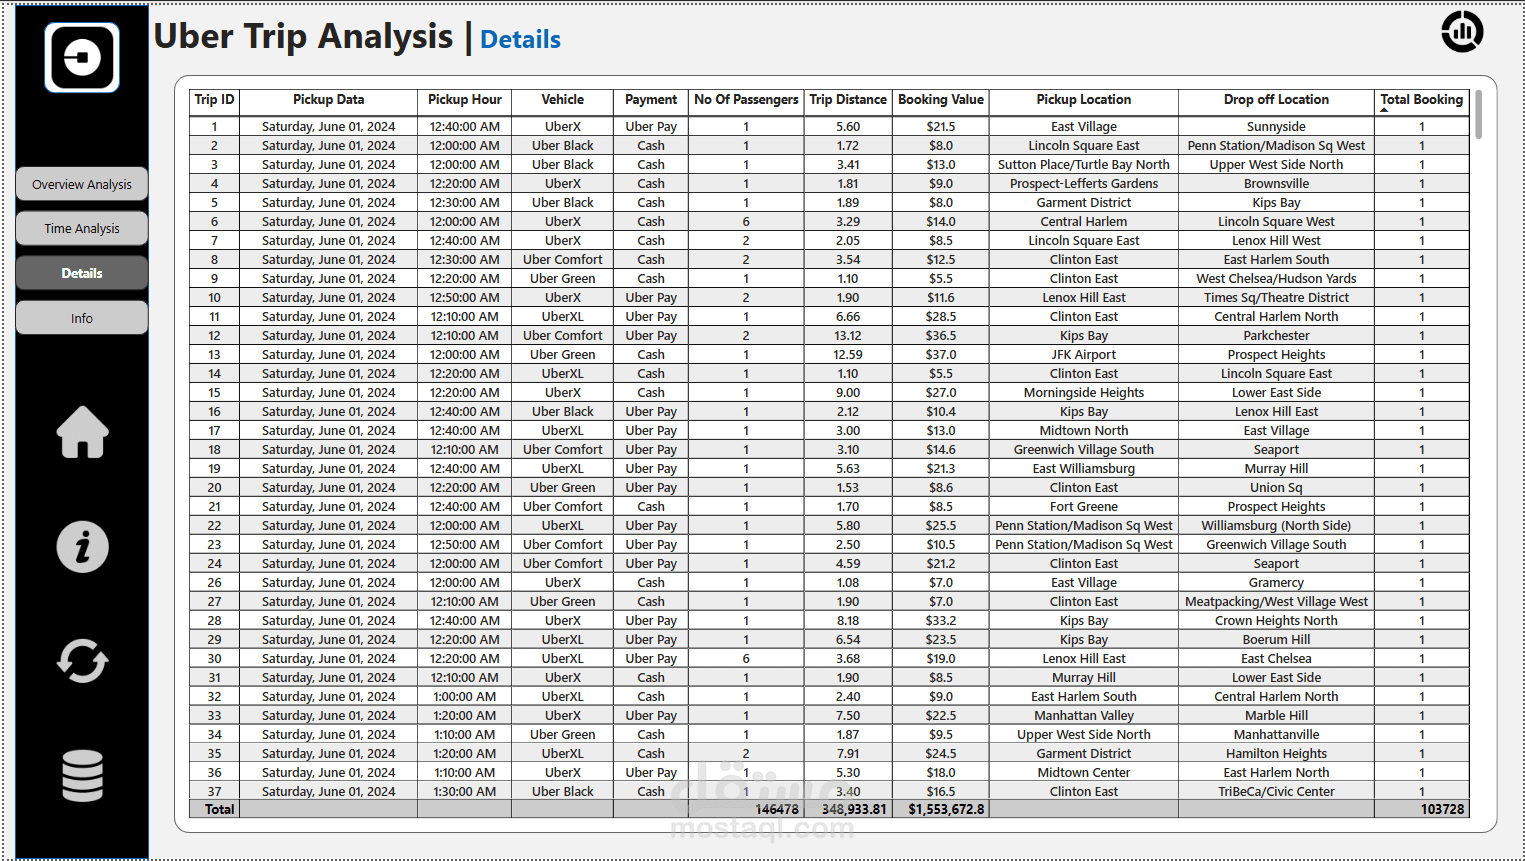1525x861 pixels.
Task: Click "Brownsville" drop off cell
Action: (1276, 184)
